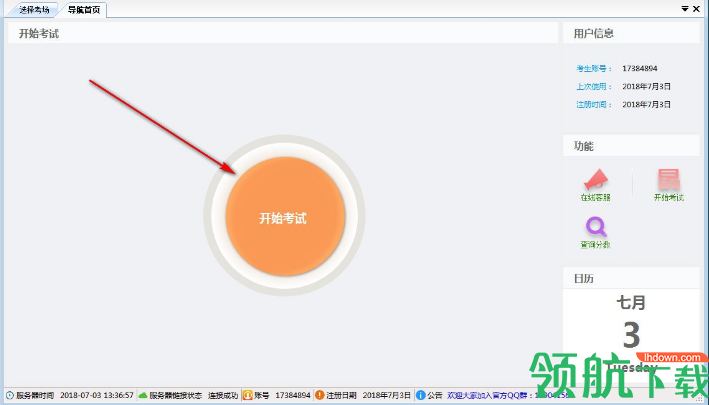
Task: Click the 七月 calendar month text
Action: pyautogui.click(x=631, y=302)
